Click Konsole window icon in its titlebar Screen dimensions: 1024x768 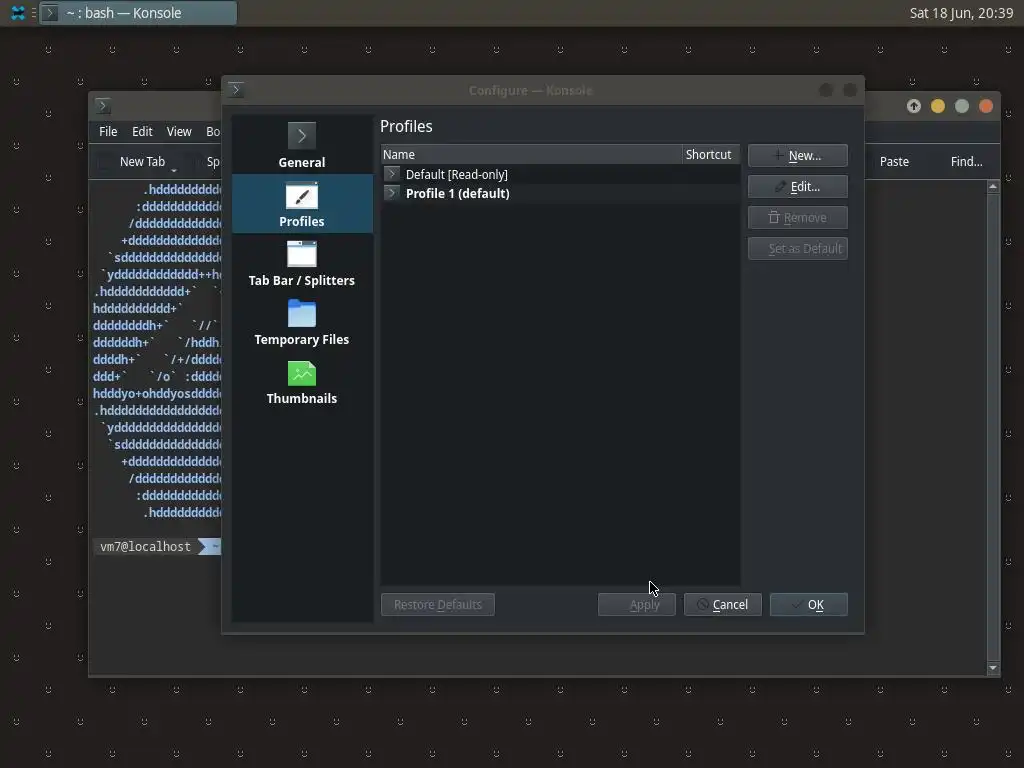click(103, 106)
